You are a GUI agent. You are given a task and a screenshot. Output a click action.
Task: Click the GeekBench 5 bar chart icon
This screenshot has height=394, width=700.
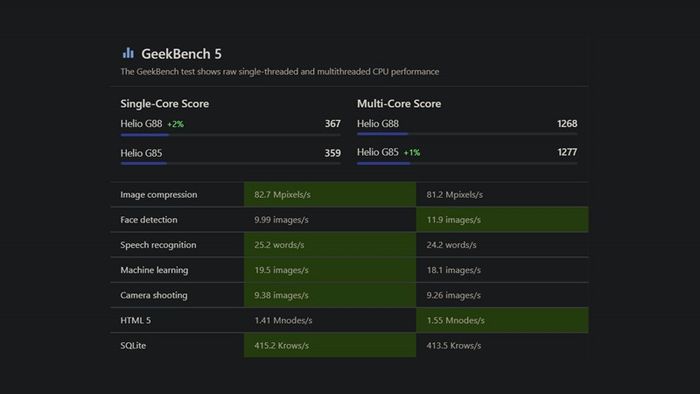pyautogui.click(x=128, y=53)
